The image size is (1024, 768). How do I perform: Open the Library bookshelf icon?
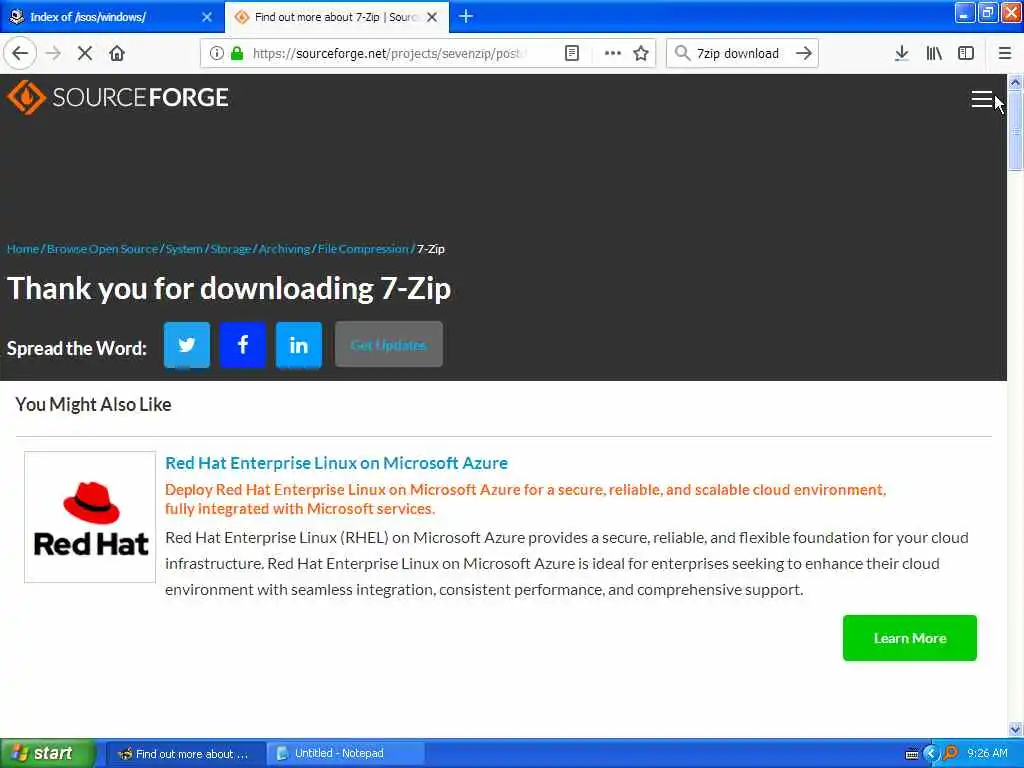(934, 53)
